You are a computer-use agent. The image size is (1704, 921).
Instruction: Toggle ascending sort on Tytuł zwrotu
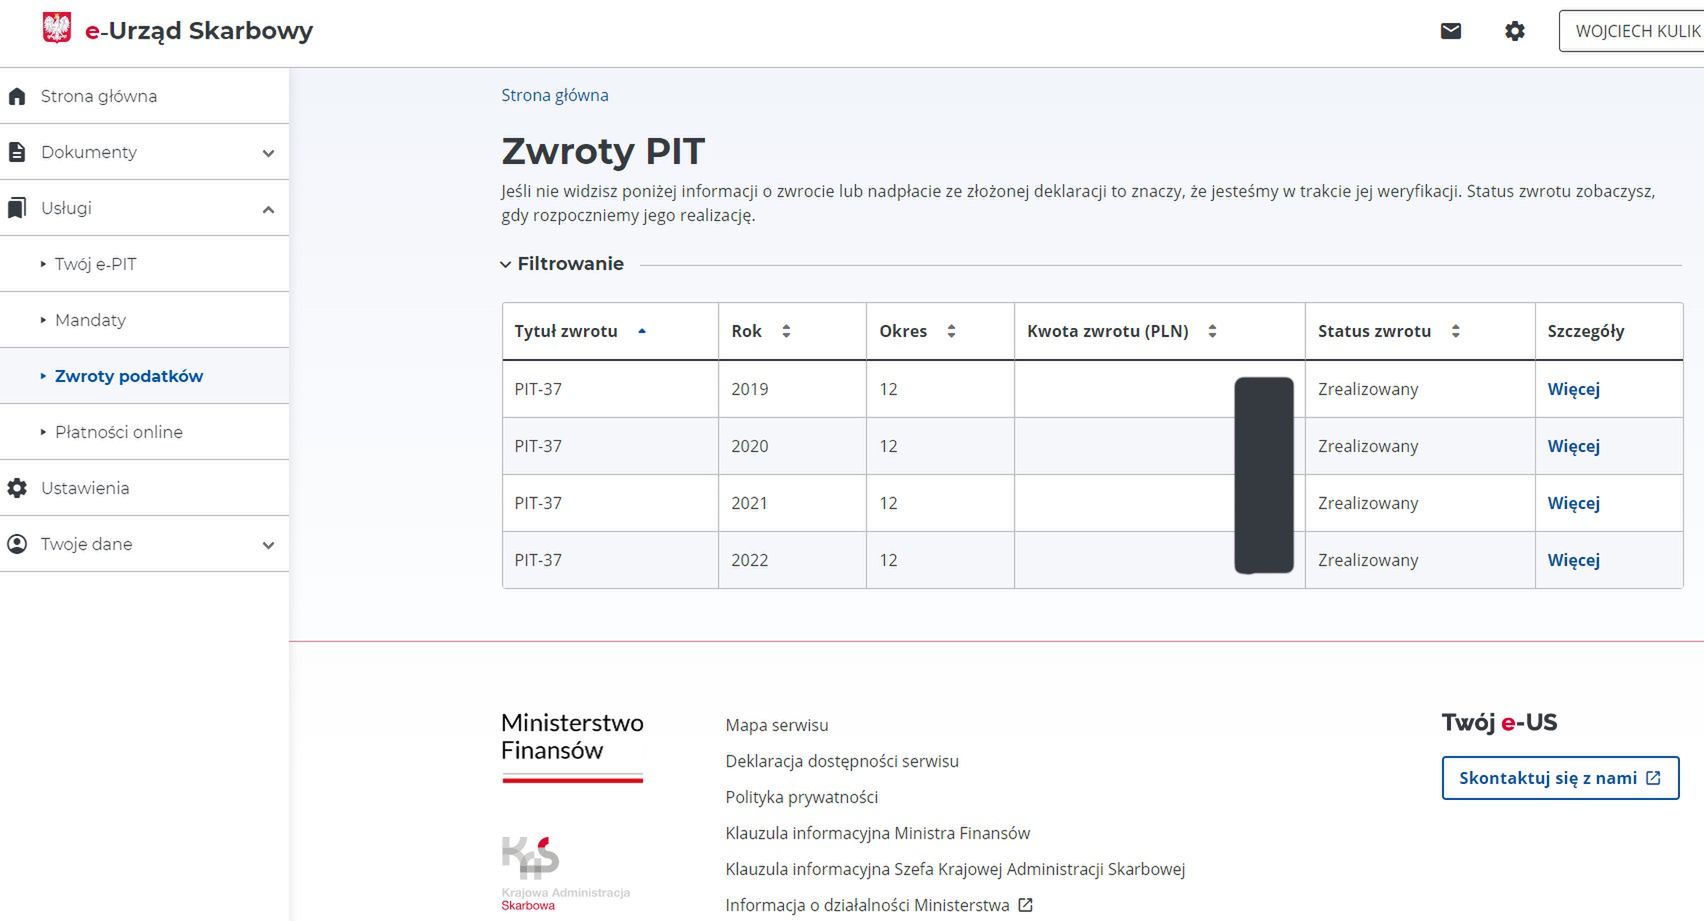642,328
